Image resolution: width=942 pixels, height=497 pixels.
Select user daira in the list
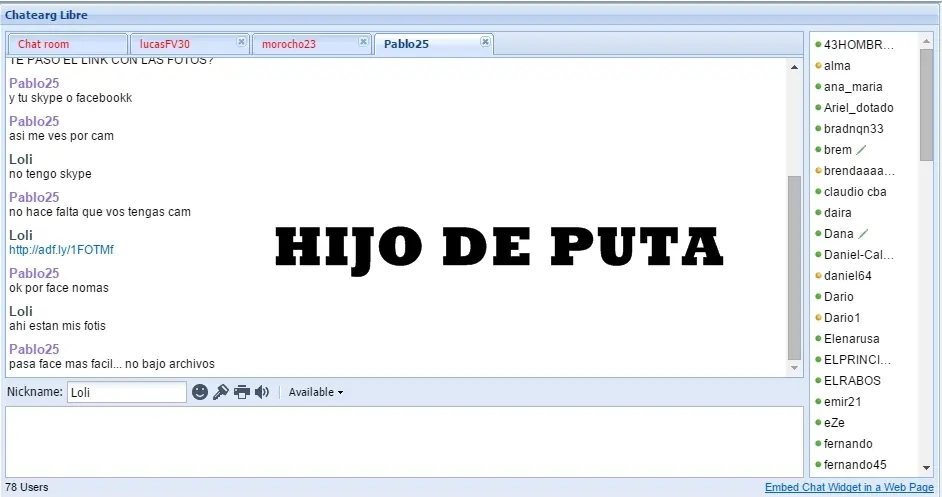pos(837,213)
